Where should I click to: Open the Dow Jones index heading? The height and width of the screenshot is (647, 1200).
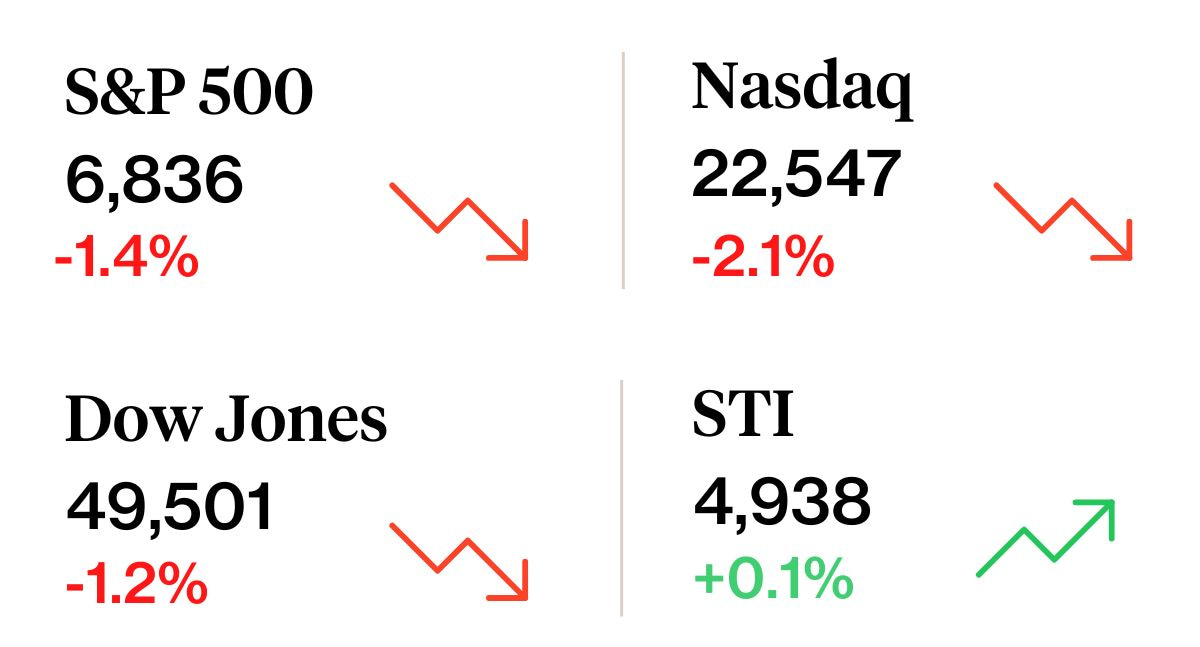coord(226,421)
